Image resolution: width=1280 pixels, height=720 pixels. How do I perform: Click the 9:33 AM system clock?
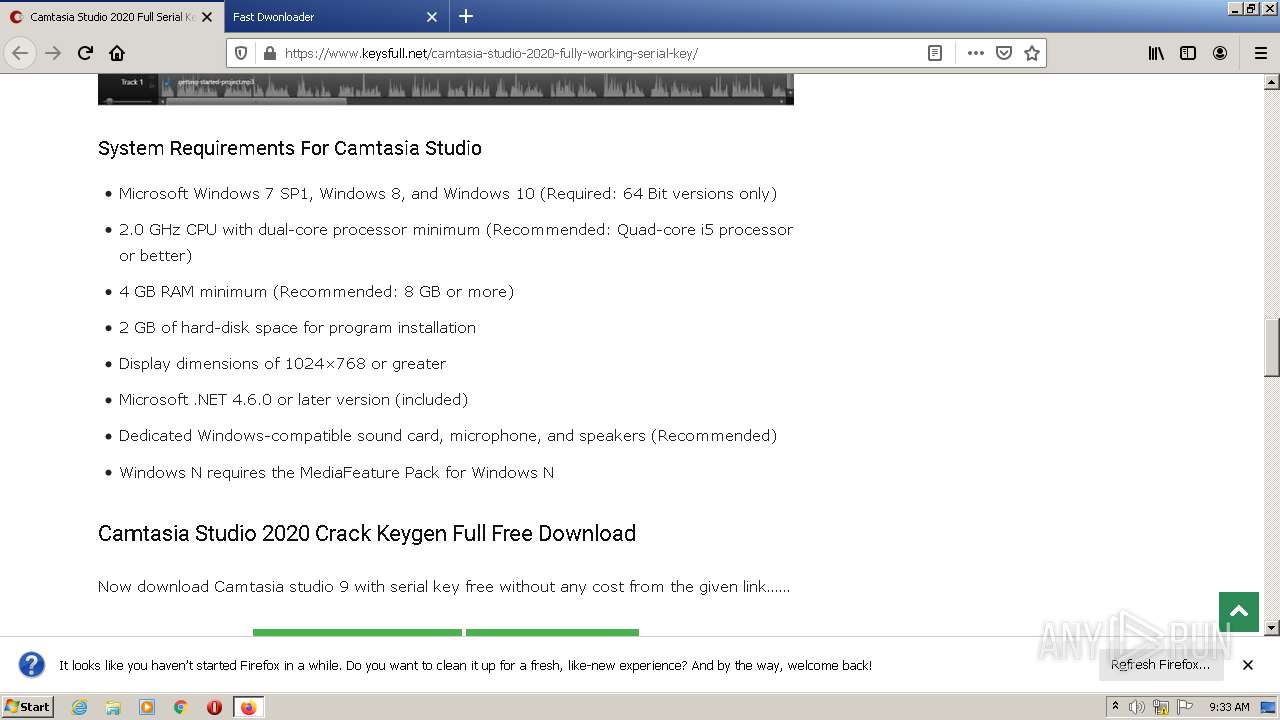tap(1229, 707)
